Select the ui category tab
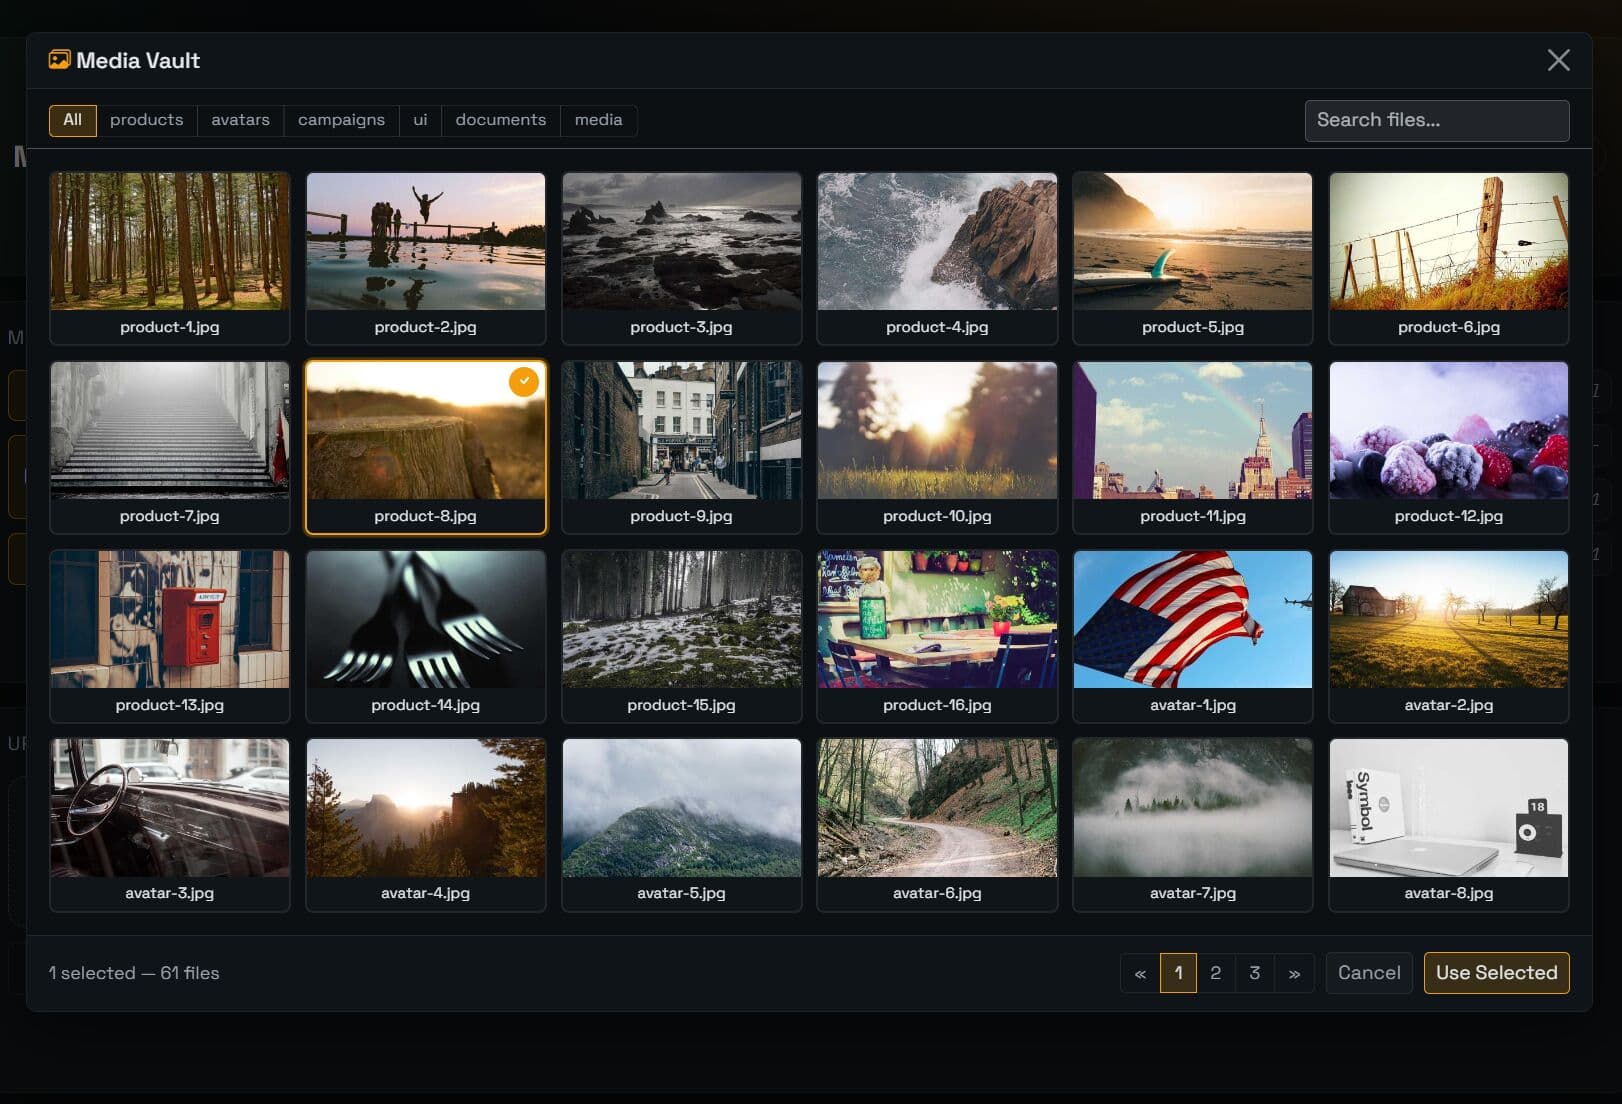The height and width of the screenshot is (1104, 1622). 419,120
